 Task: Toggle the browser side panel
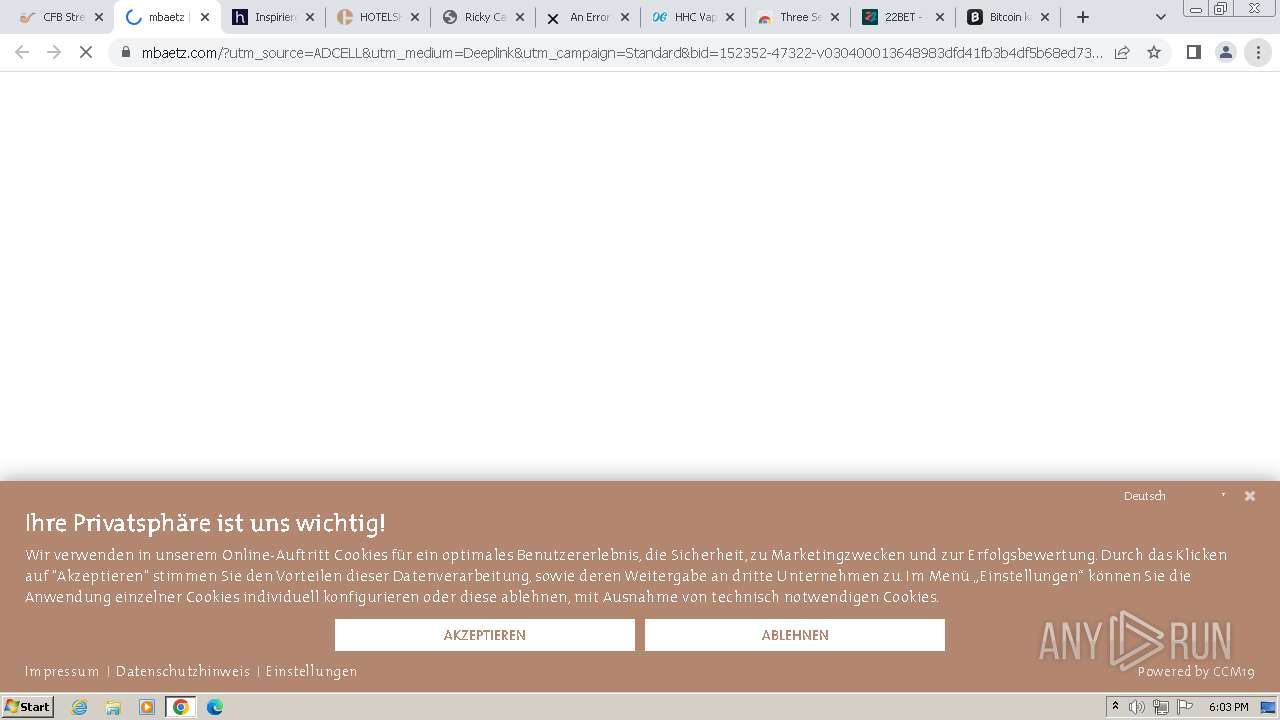click(x=1193, y=52)
